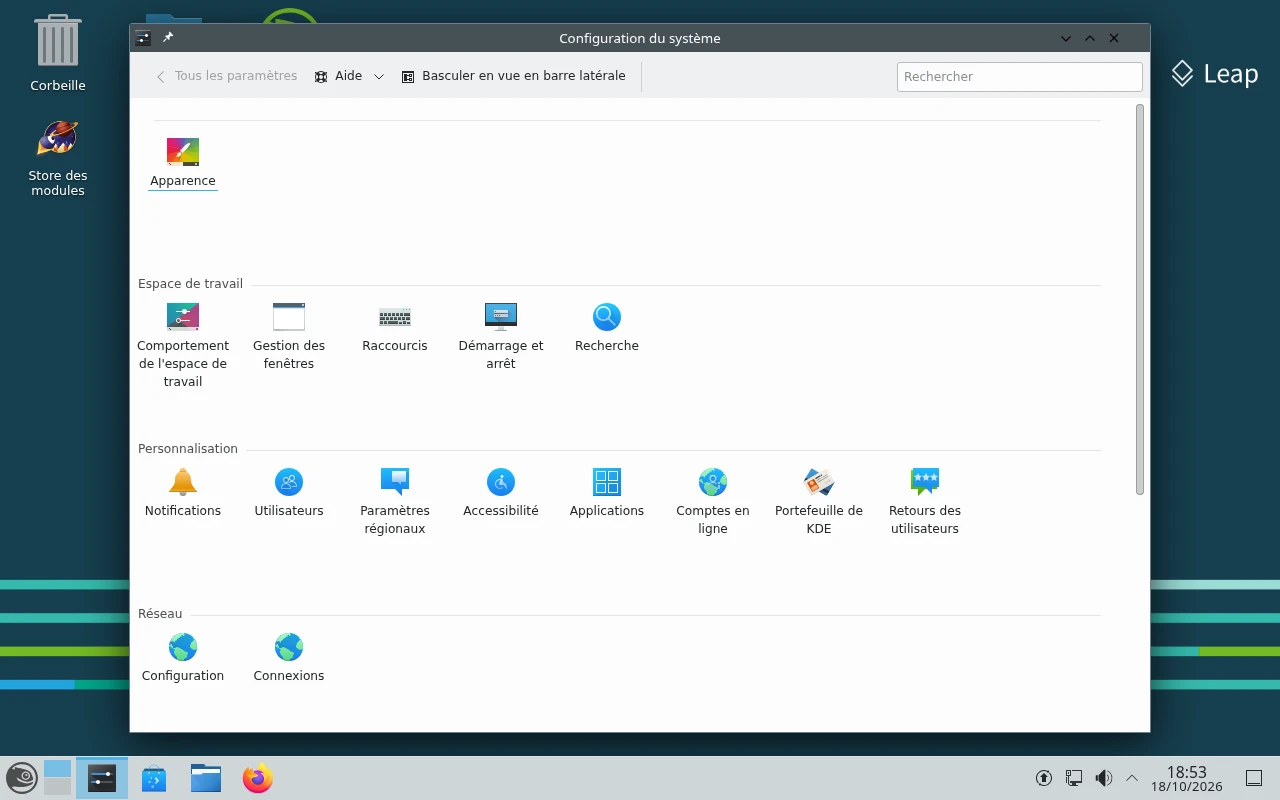Open Retours des utilisateurs settings
The height and width of the screenshot is (800, 1280).
pos(925,501)
